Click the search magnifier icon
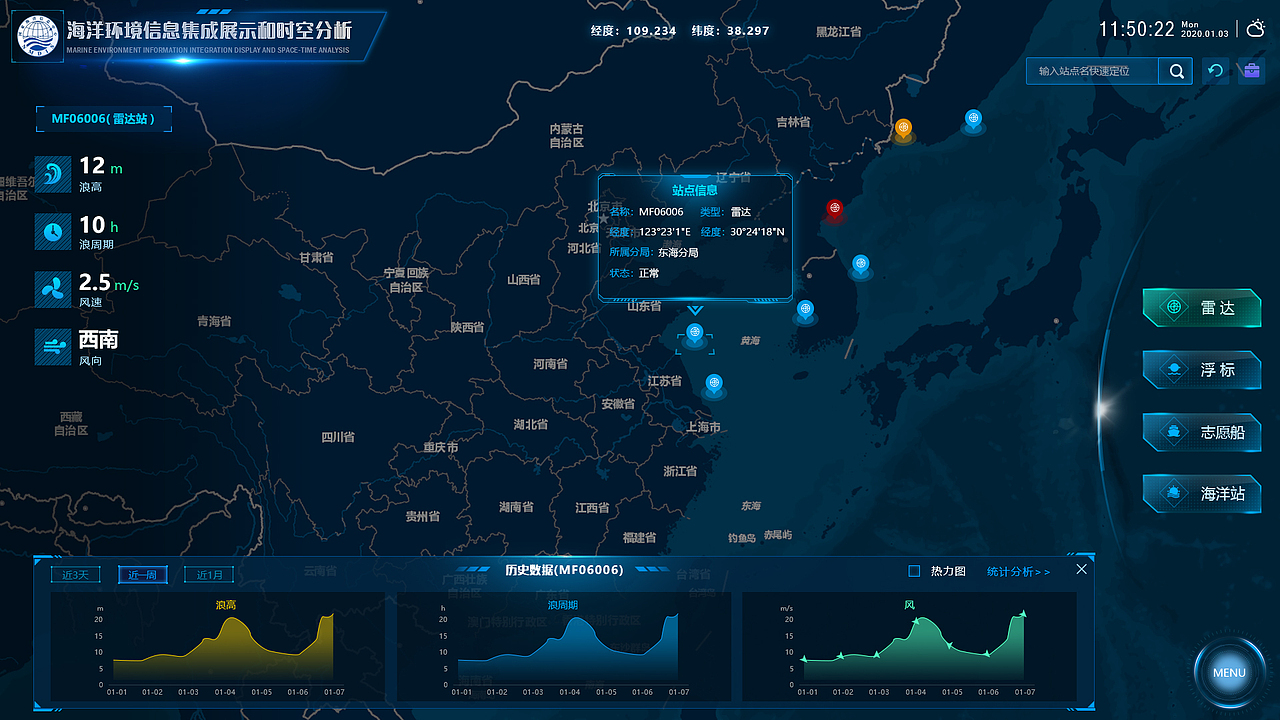The height and width of the screenshot is (720, 1280). [x=1176, y=71]
